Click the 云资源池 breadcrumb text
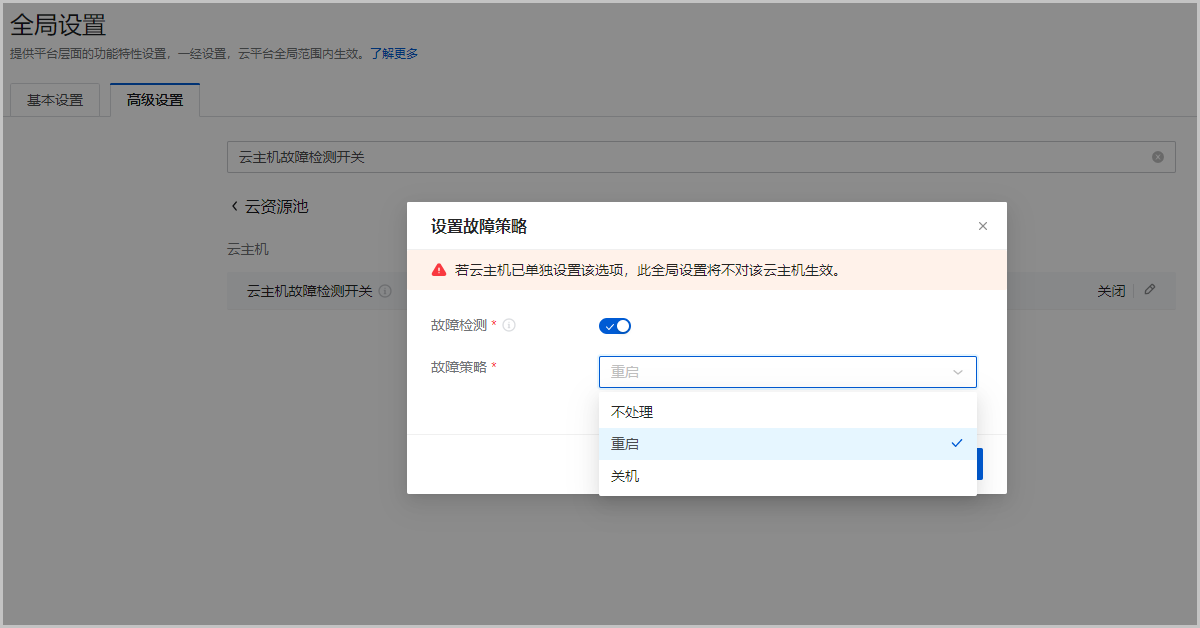The image size is (1200, 628). [x=277, y=206]
